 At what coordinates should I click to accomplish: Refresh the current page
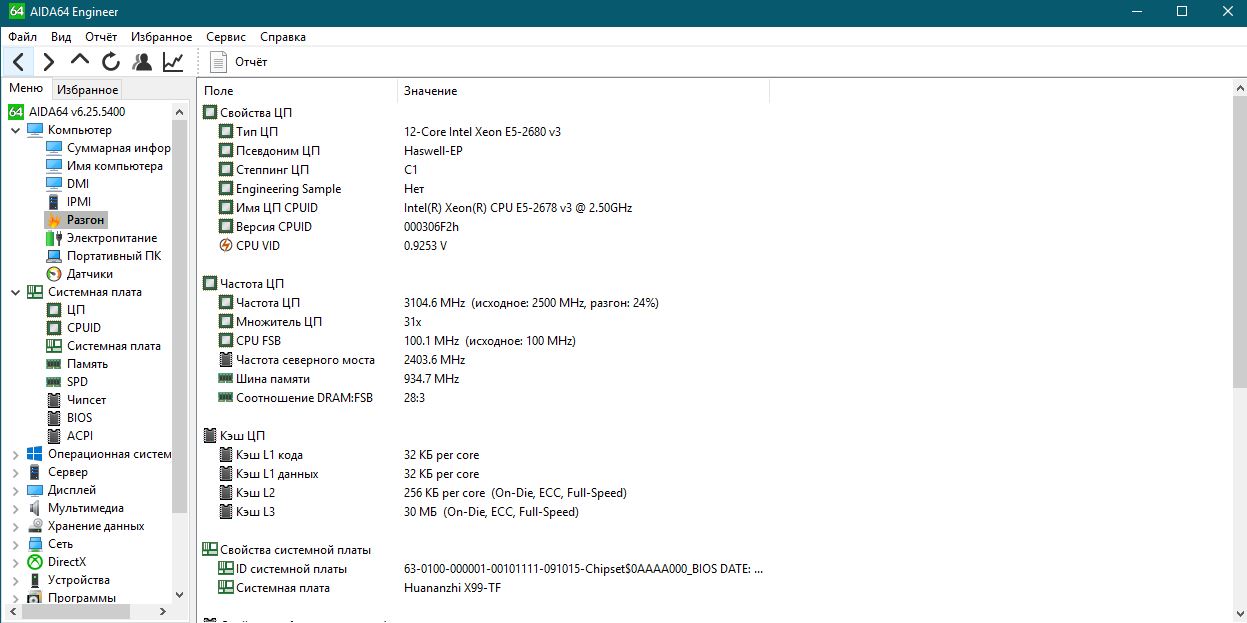point(111,61)
